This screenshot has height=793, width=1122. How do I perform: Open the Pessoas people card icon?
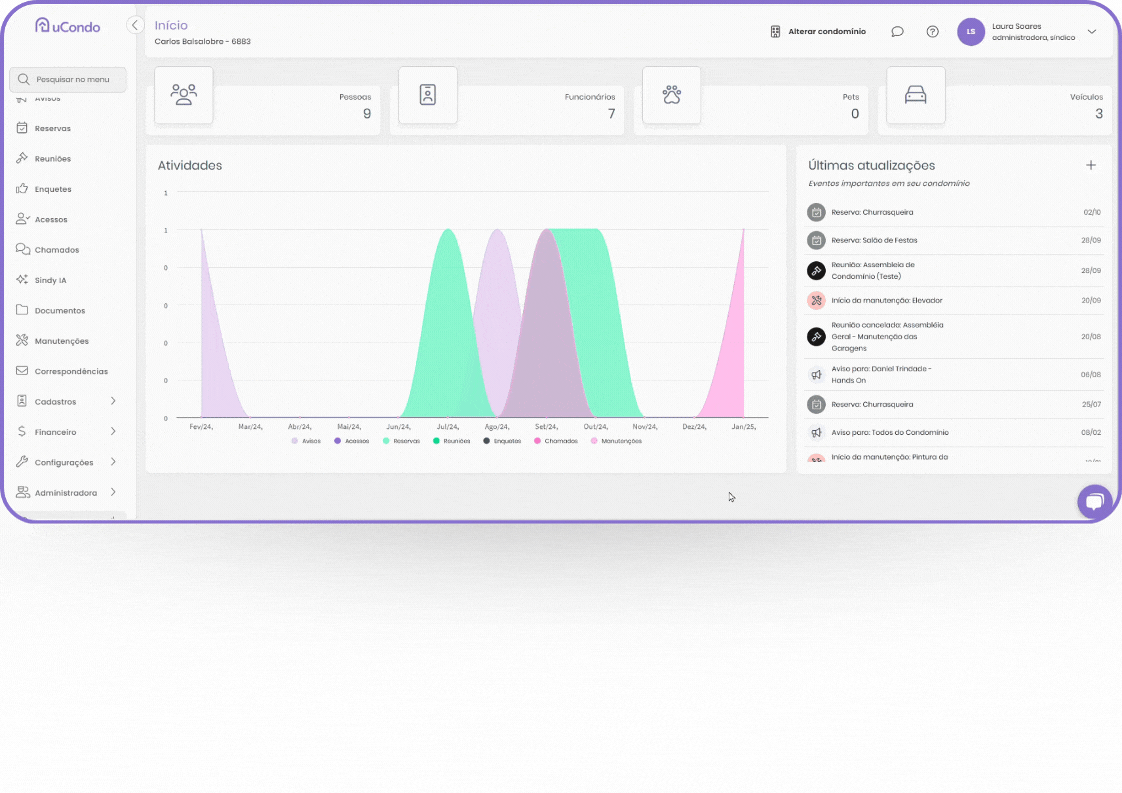(184, 95)
